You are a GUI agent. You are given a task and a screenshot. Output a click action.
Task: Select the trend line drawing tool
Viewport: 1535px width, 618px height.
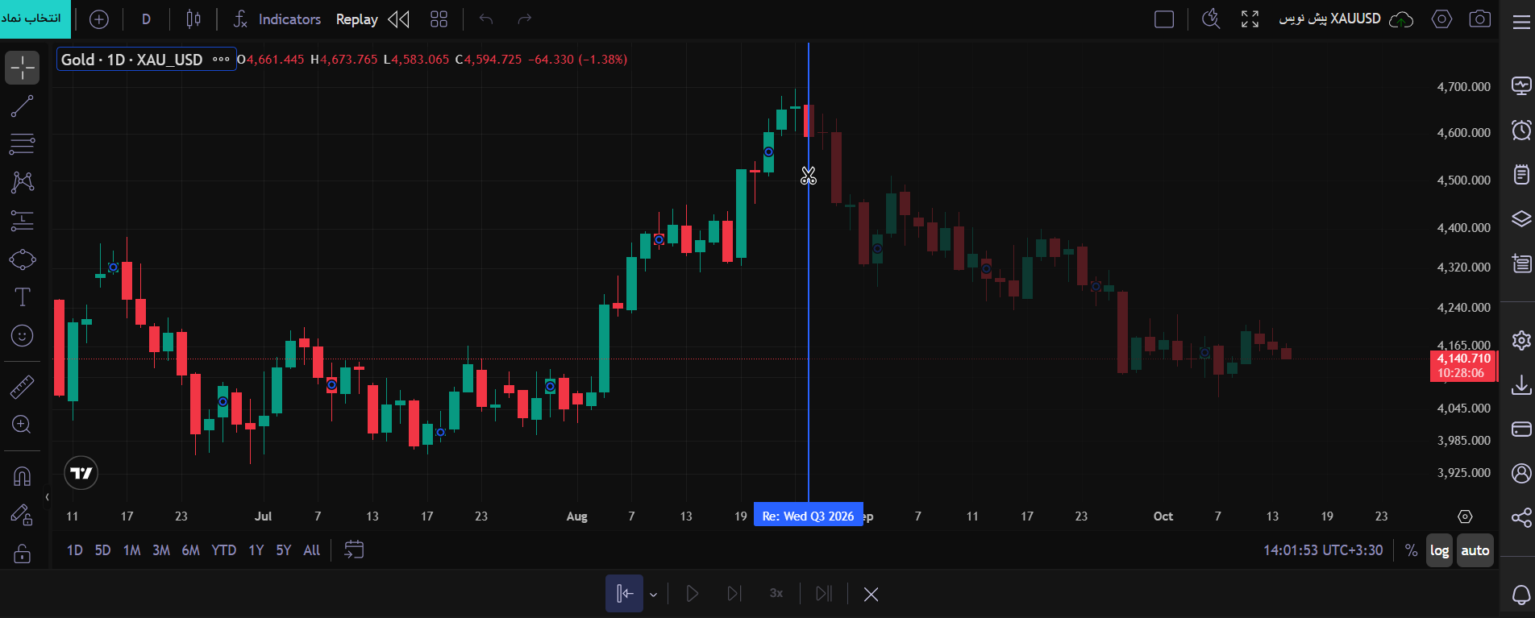point(22,106)
